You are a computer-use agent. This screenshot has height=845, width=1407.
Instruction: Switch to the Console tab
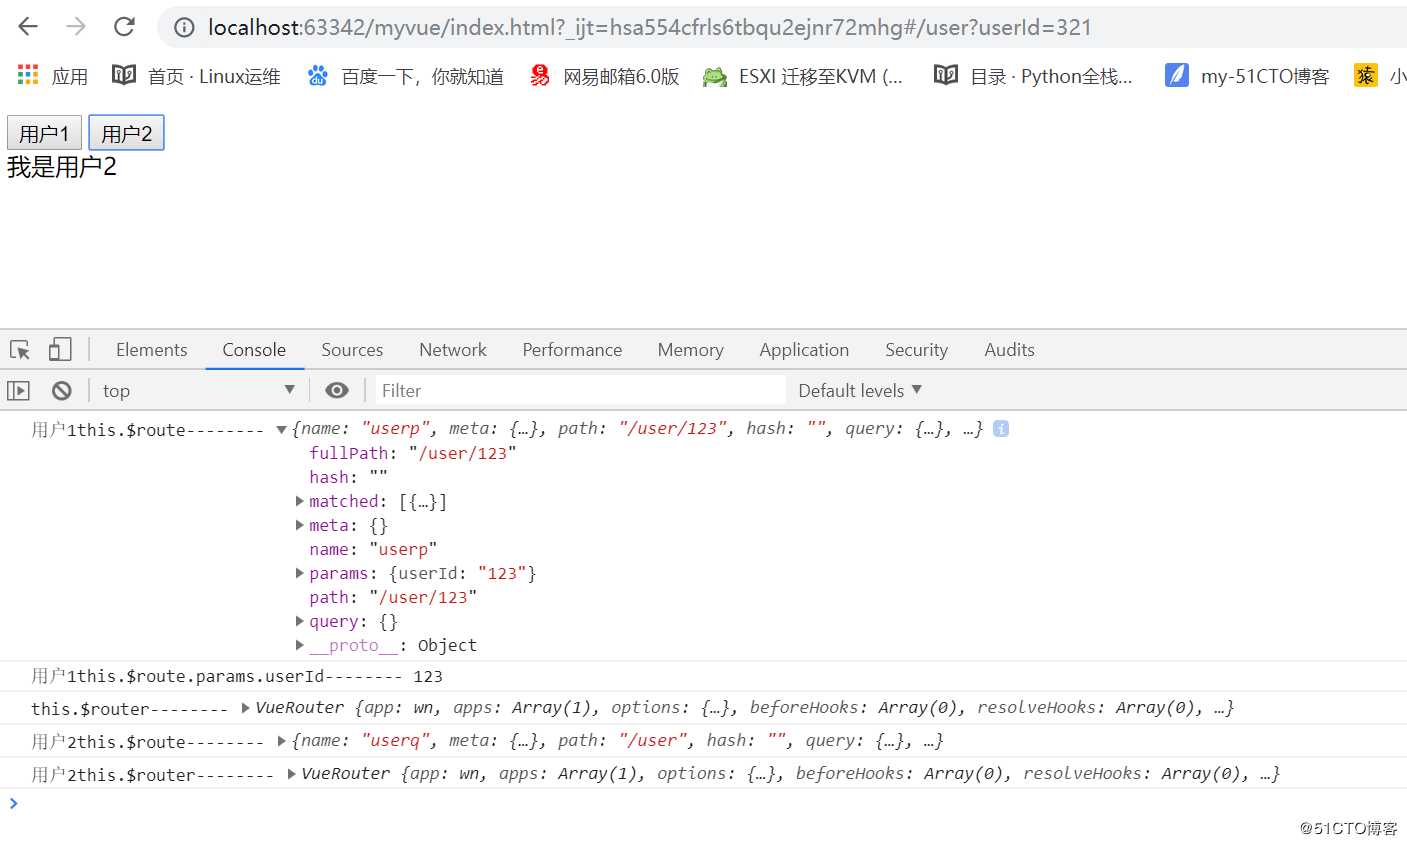(x=254, y=350)
